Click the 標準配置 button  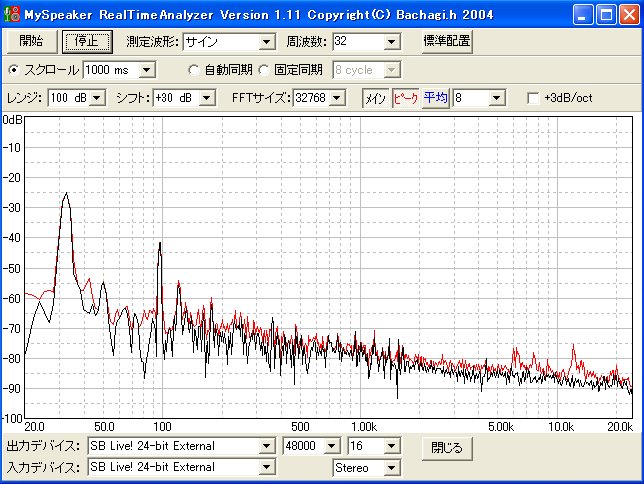(445, 41)
